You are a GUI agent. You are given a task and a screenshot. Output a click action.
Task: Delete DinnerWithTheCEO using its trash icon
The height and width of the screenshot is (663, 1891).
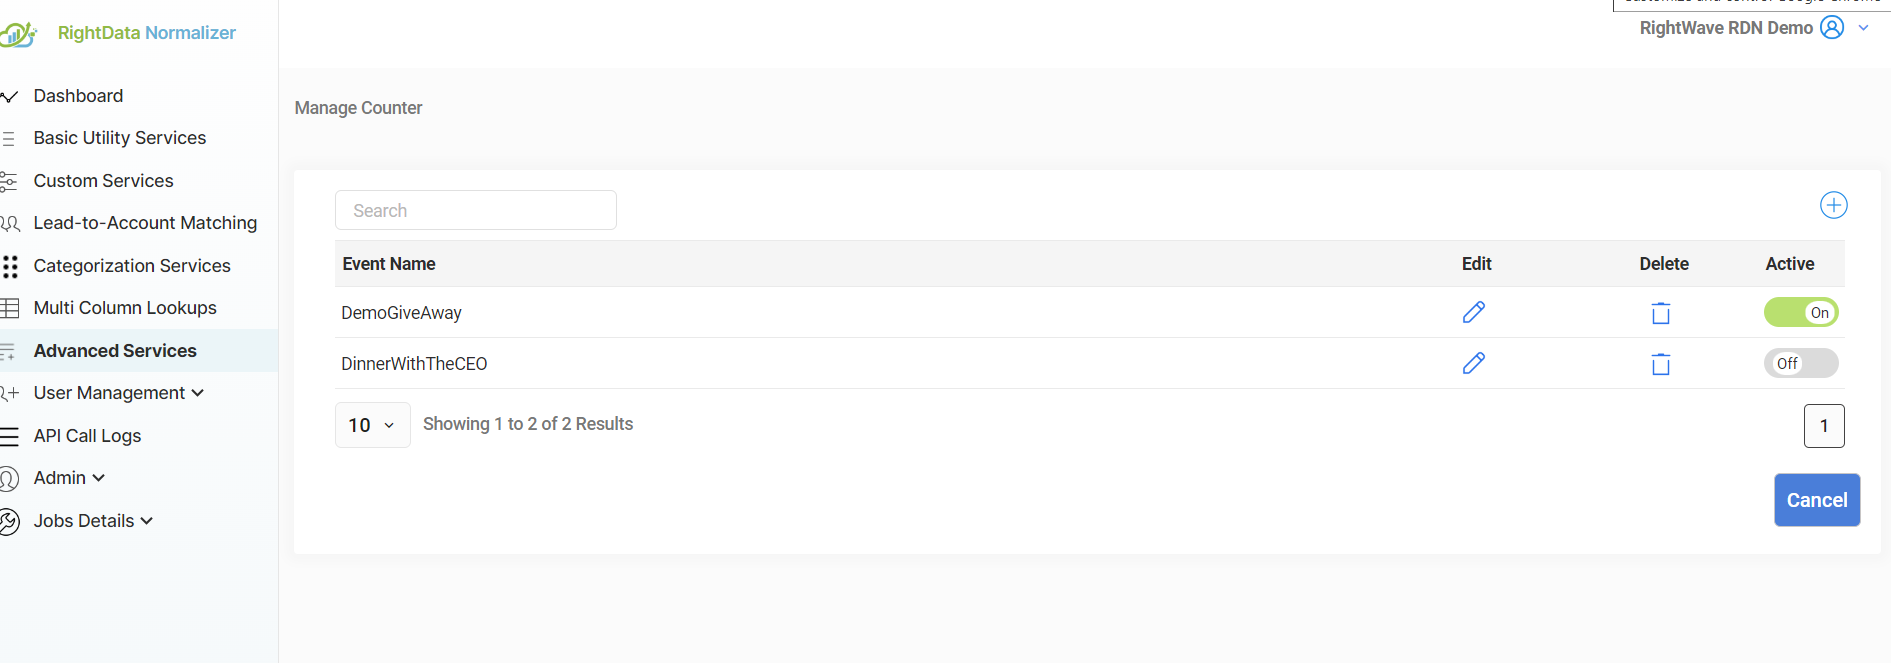(x=1661, y=364)
